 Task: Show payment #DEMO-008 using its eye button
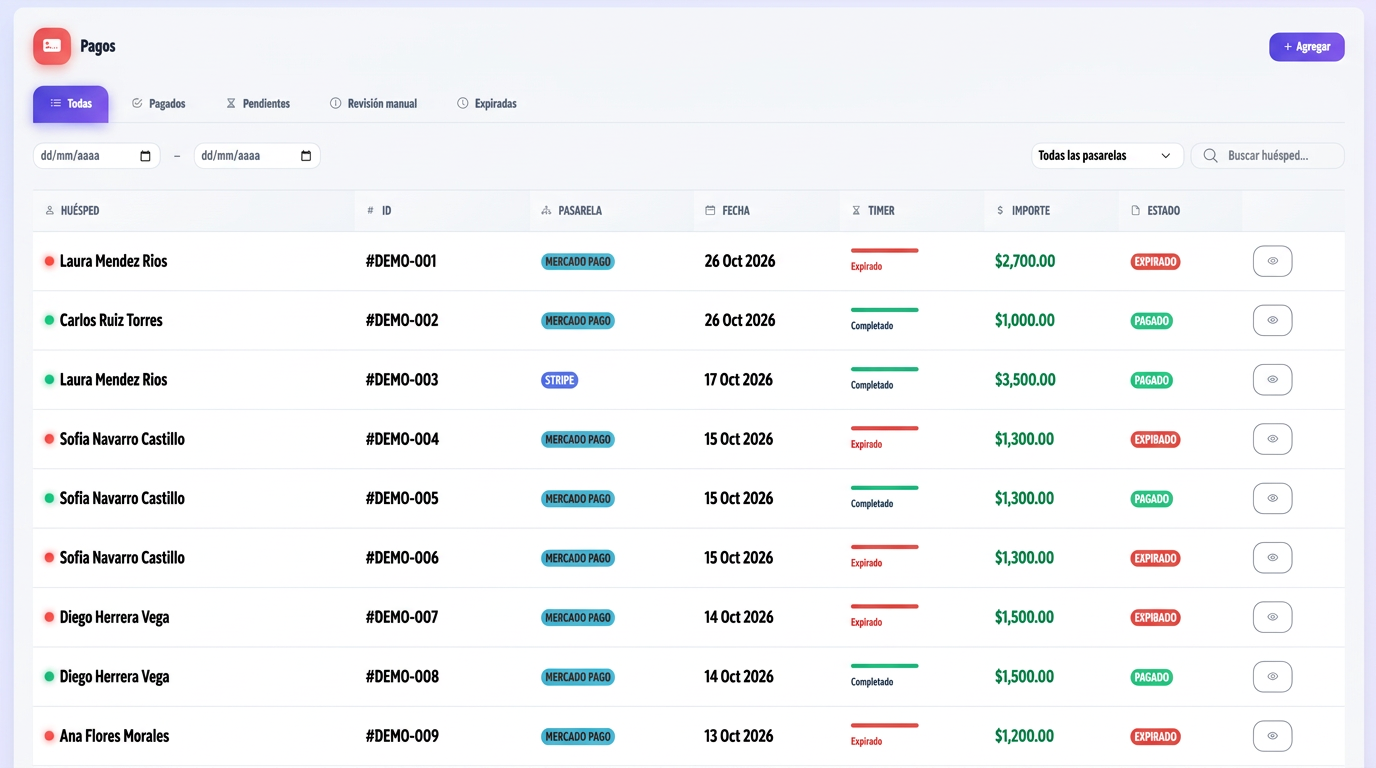click(1272, 676)
